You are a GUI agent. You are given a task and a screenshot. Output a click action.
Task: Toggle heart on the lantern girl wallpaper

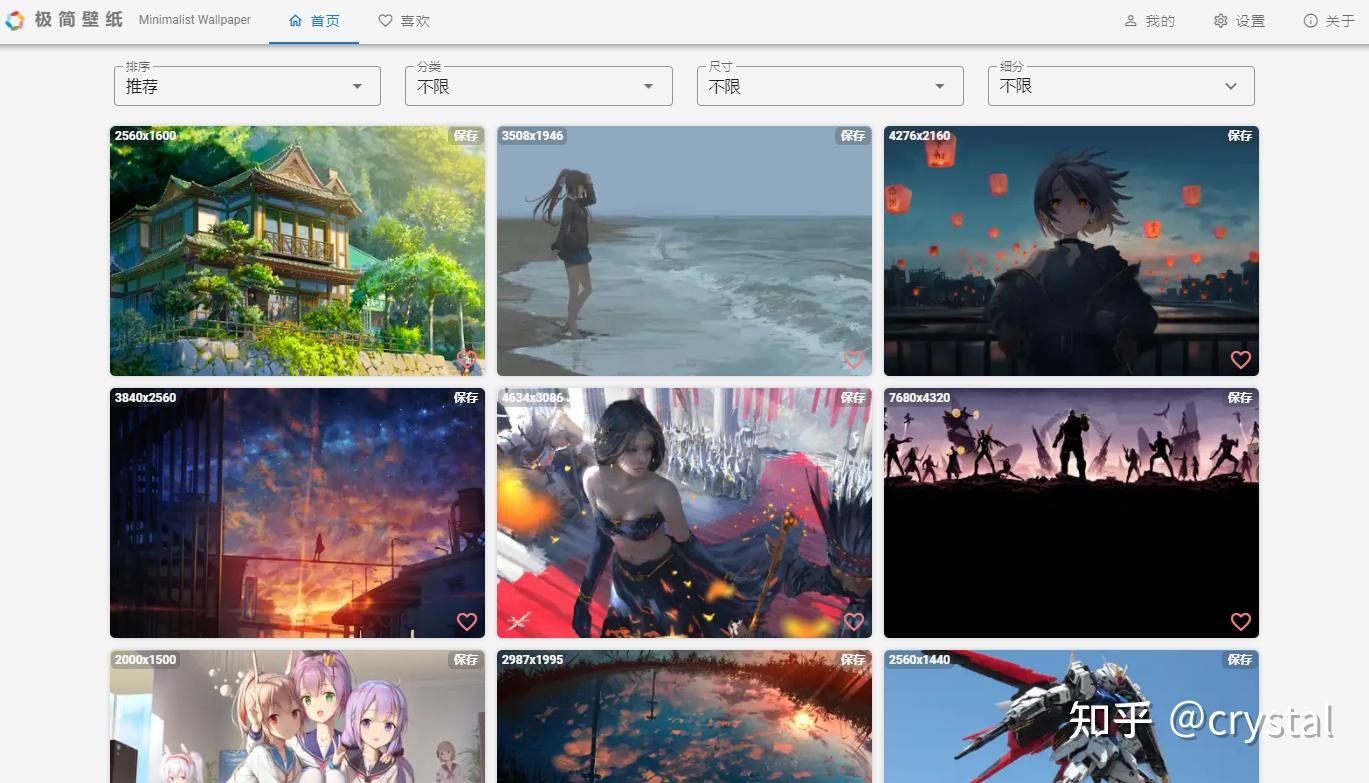coord(1240,359)
